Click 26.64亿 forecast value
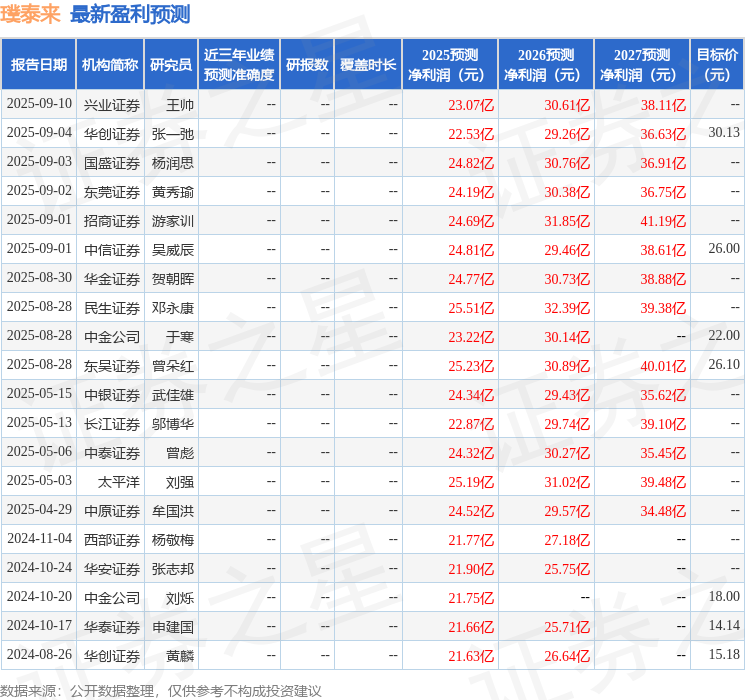This screenshot has height=700, width=745. pyautogui.click(x=567, y=656)
